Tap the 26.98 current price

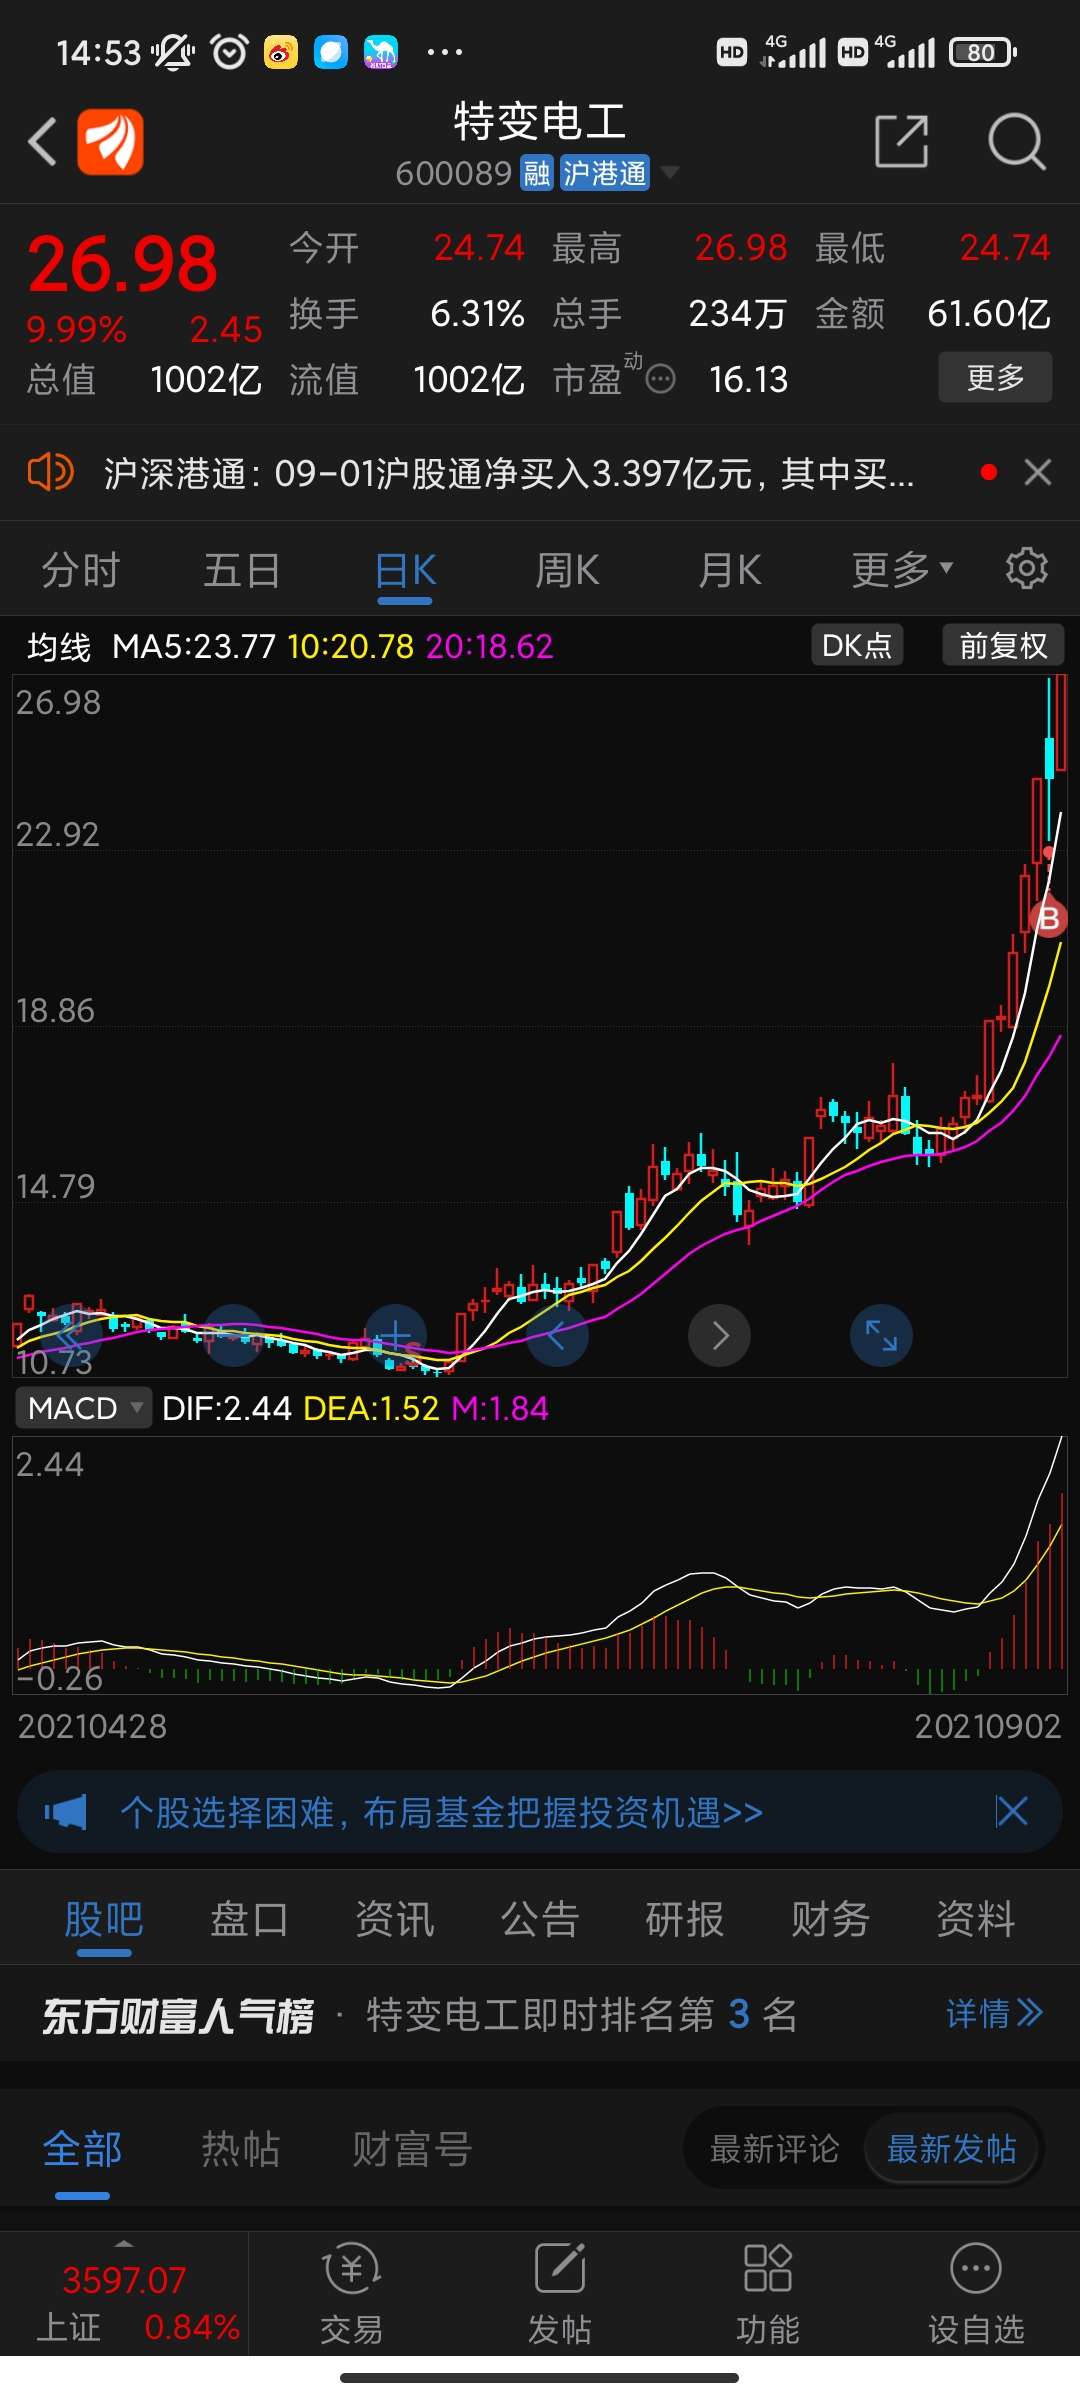[122, 264]
